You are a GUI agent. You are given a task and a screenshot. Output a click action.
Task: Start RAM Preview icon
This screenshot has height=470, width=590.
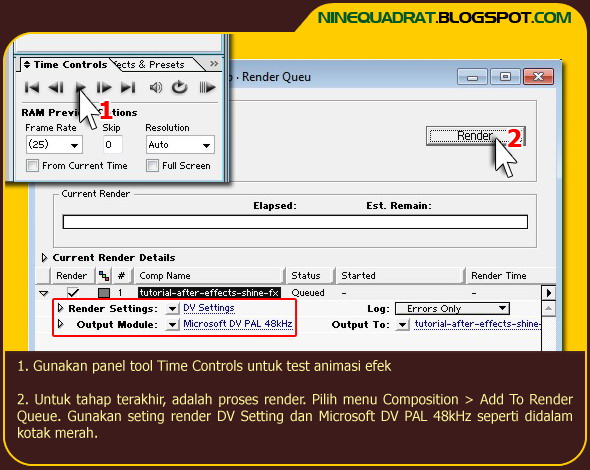point(207,88)
